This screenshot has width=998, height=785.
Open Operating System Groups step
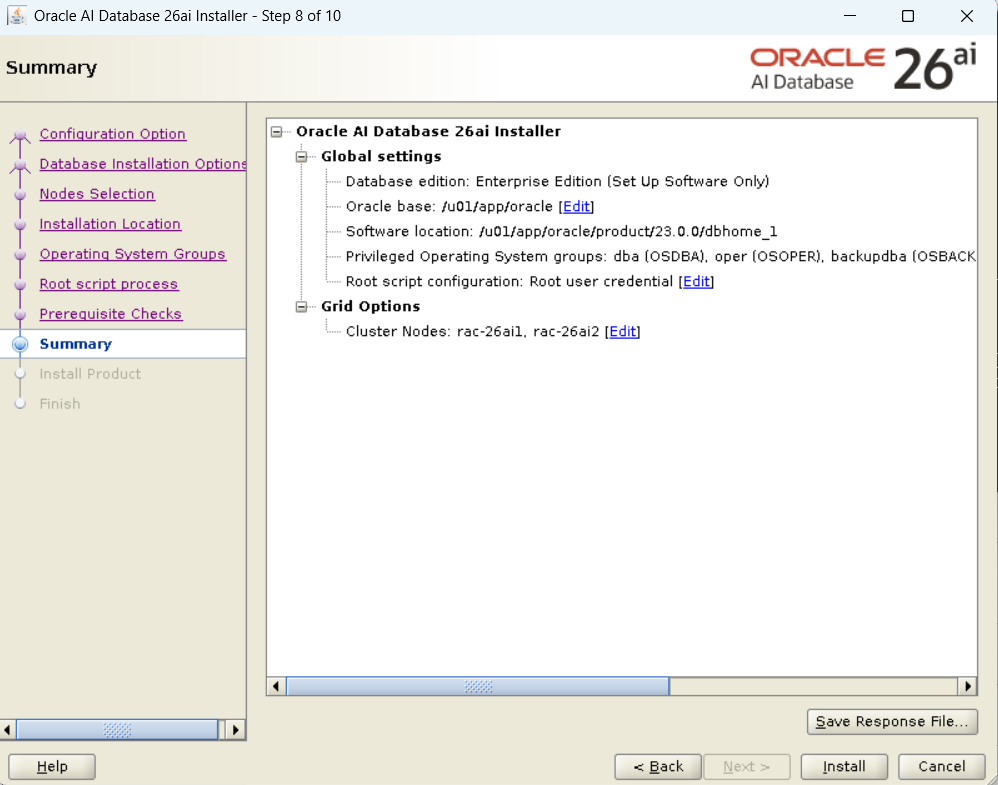[x=132, y=254]
